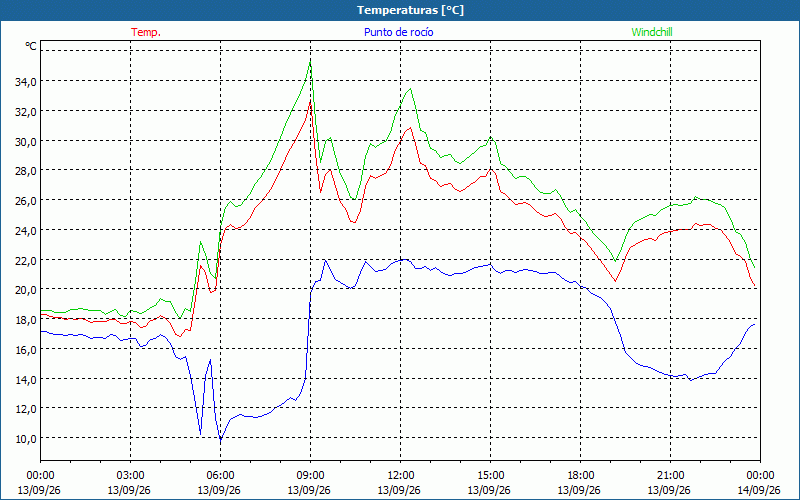
Task: Click the "10,0" y-axis value
Action: pyautogui.click(x=26, y=439)
